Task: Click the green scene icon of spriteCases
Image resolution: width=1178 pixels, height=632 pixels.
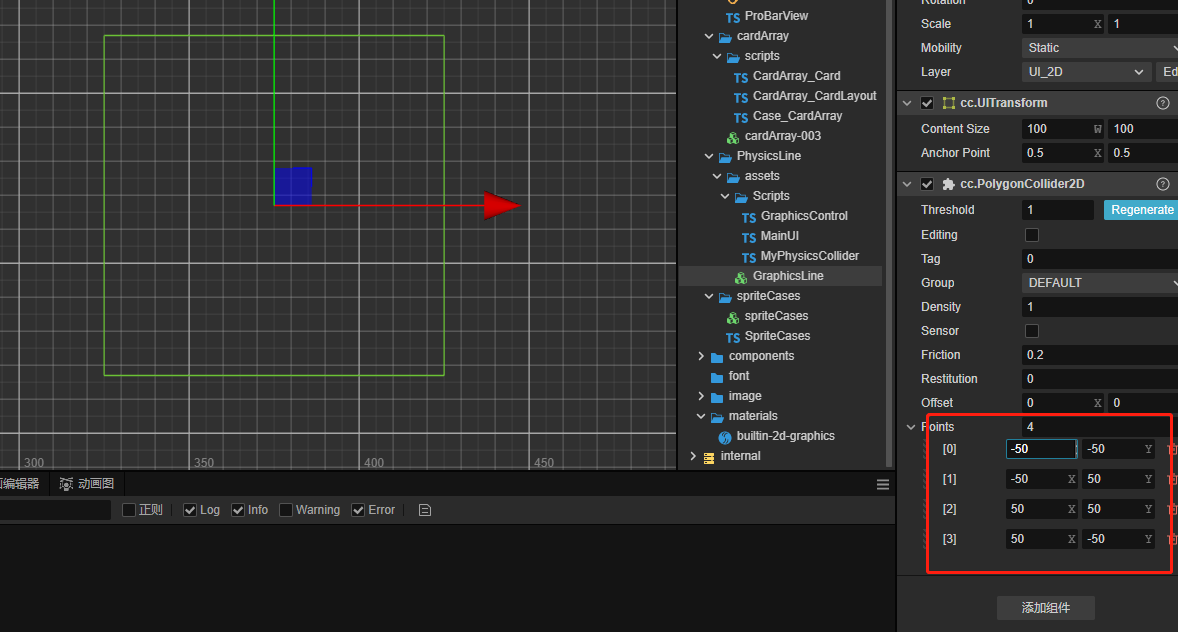Action: click(732, 317)
